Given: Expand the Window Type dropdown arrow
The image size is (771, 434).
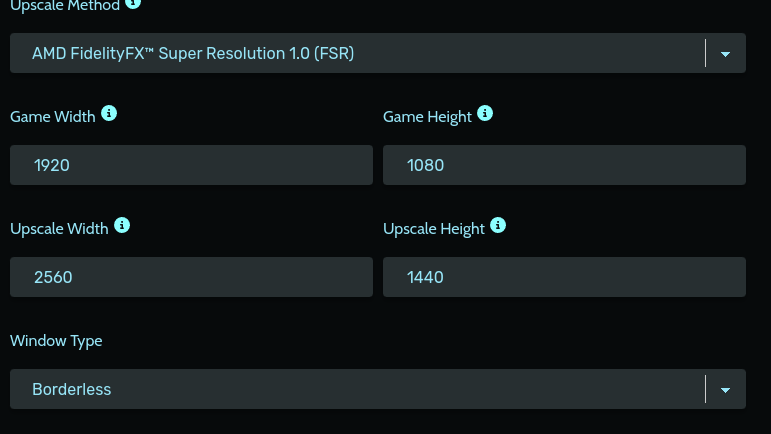Looking at the screenshot, I should tap(725, 390).
